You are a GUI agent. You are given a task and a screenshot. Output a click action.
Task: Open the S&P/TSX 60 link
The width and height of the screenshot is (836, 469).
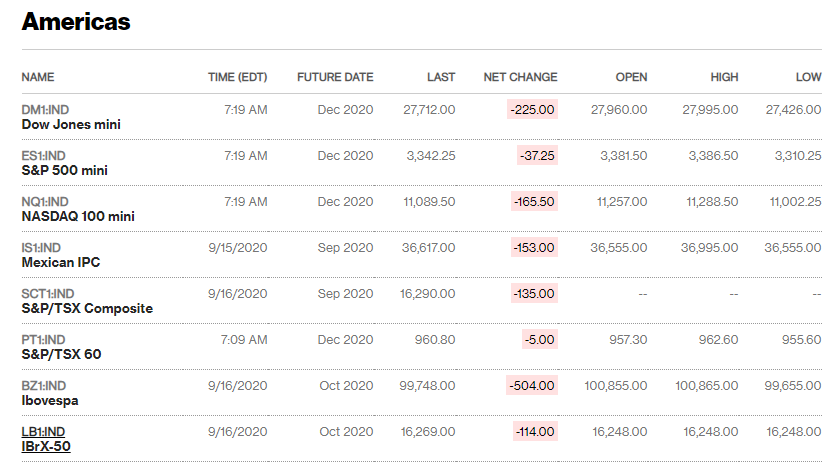point(61,354)
